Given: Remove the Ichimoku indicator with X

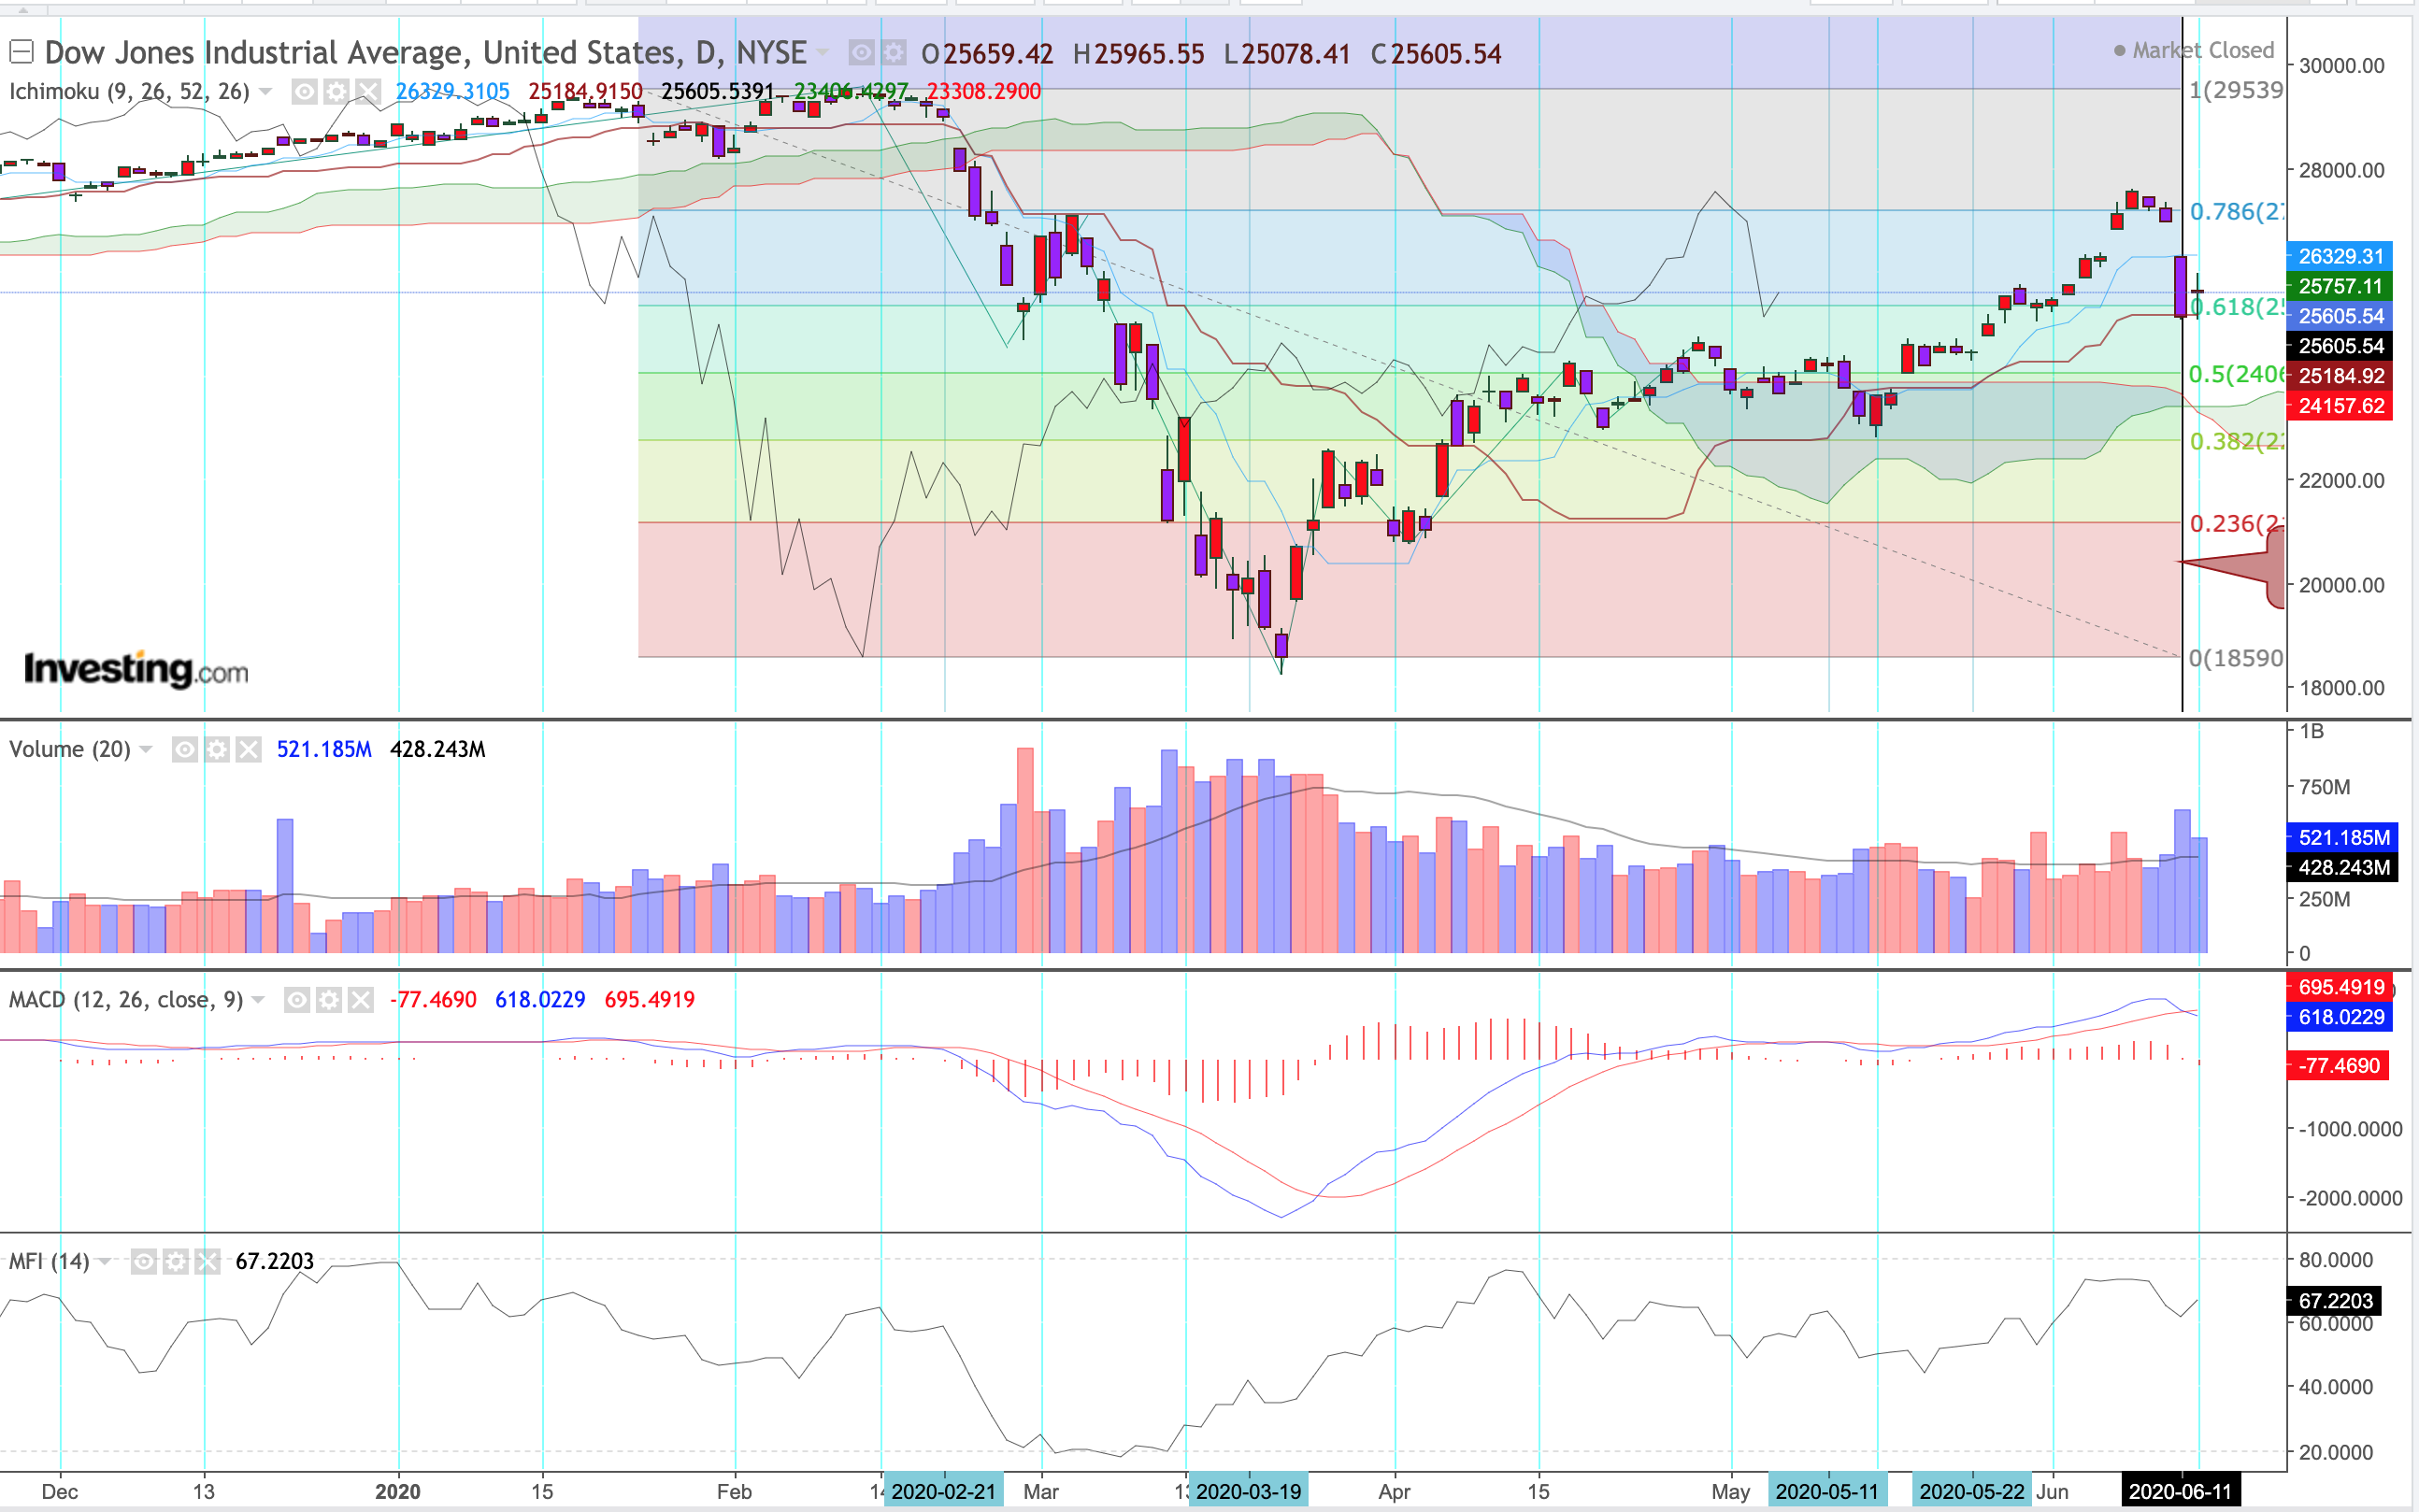Looking at the screenshot, I should click(368, 92).
